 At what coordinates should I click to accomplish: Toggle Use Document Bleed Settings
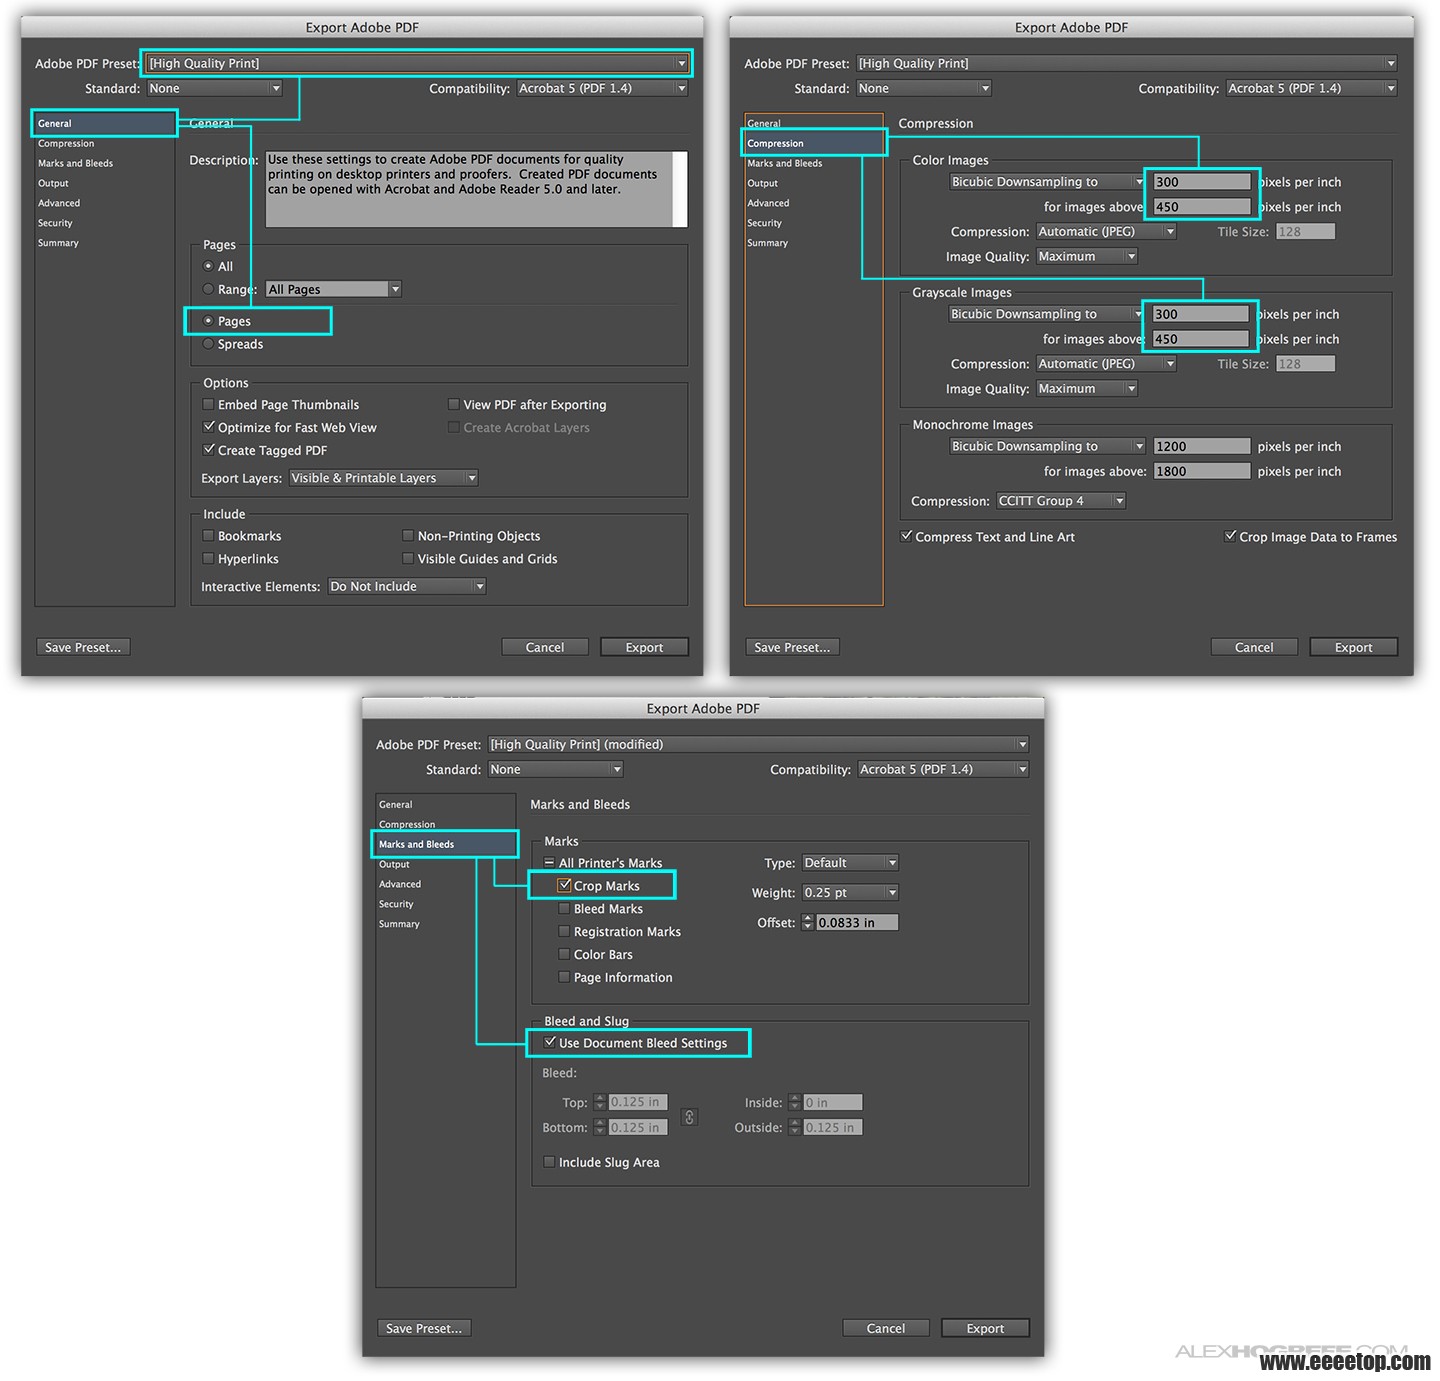[x=549, y=1042]
